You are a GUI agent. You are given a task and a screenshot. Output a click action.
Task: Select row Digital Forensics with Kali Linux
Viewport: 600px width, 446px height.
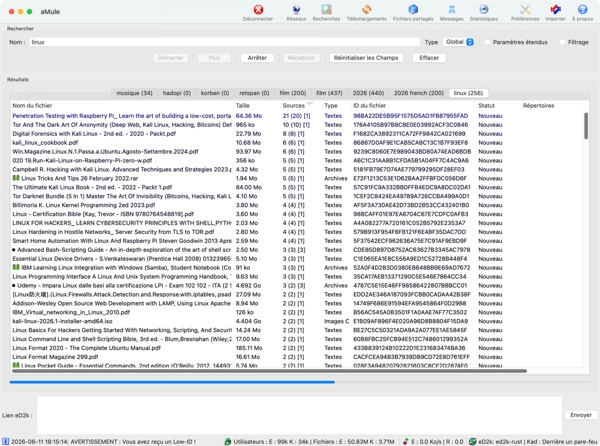[297, 133]
